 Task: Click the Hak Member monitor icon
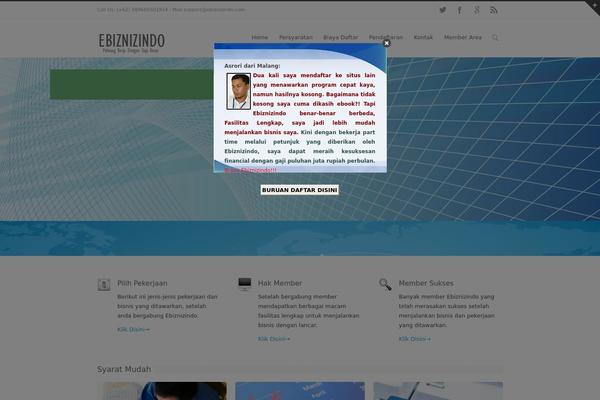pyautogui.click(x=245, y=284)
